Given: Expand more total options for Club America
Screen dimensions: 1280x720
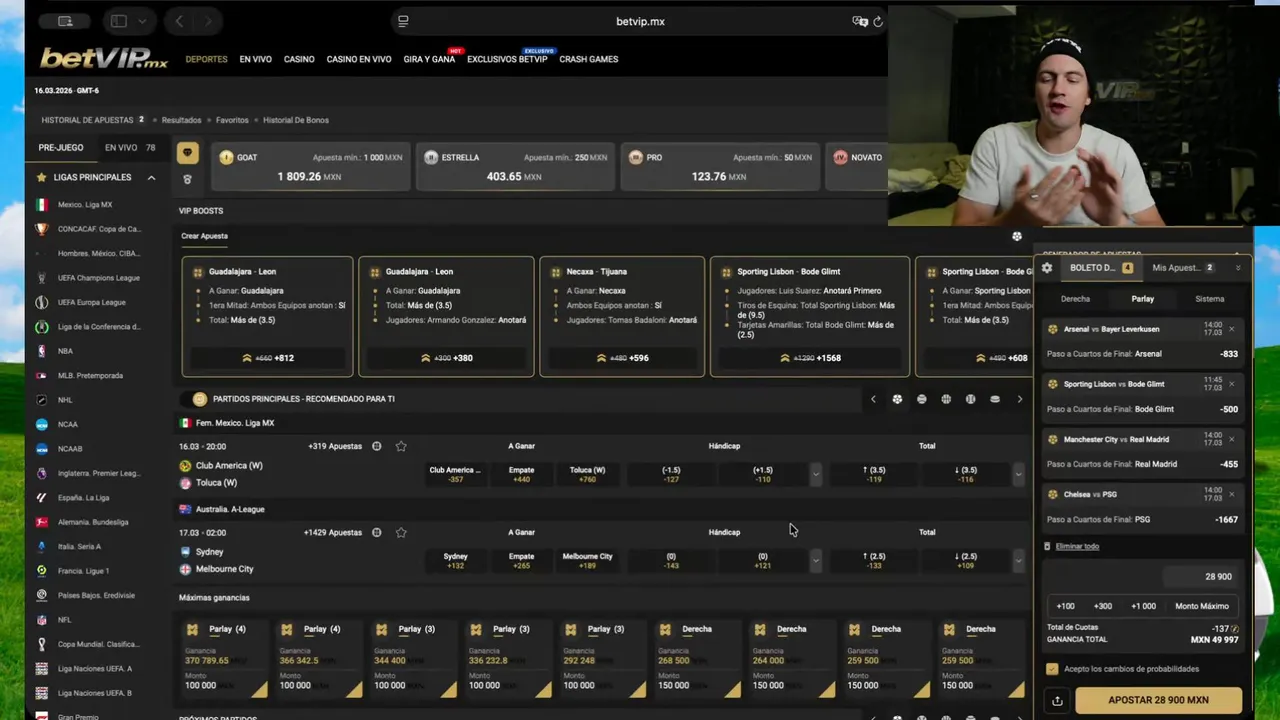Looking at the screenshot, I should pyautogui.click(x=1018, y=474).
